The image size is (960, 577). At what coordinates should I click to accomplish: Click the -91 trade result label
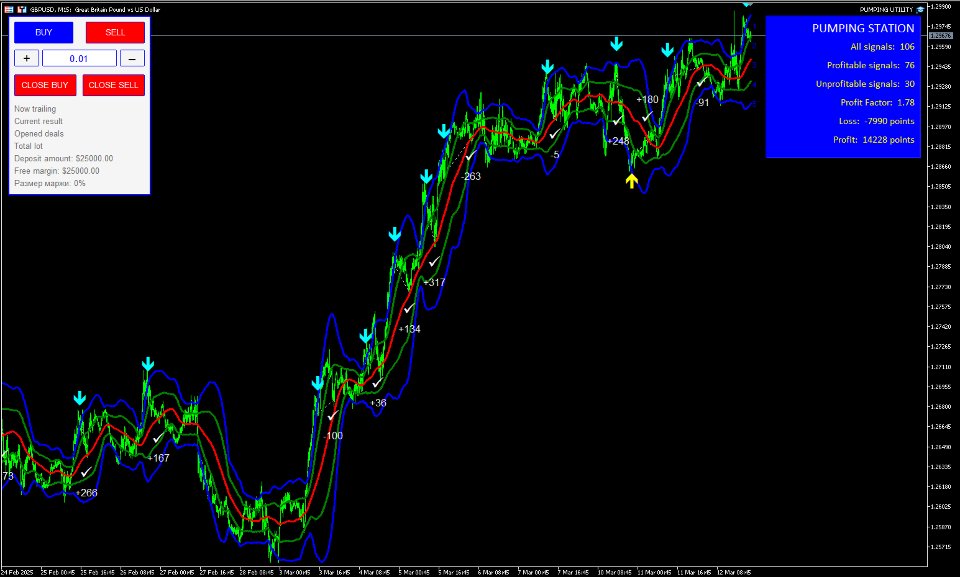702,103
